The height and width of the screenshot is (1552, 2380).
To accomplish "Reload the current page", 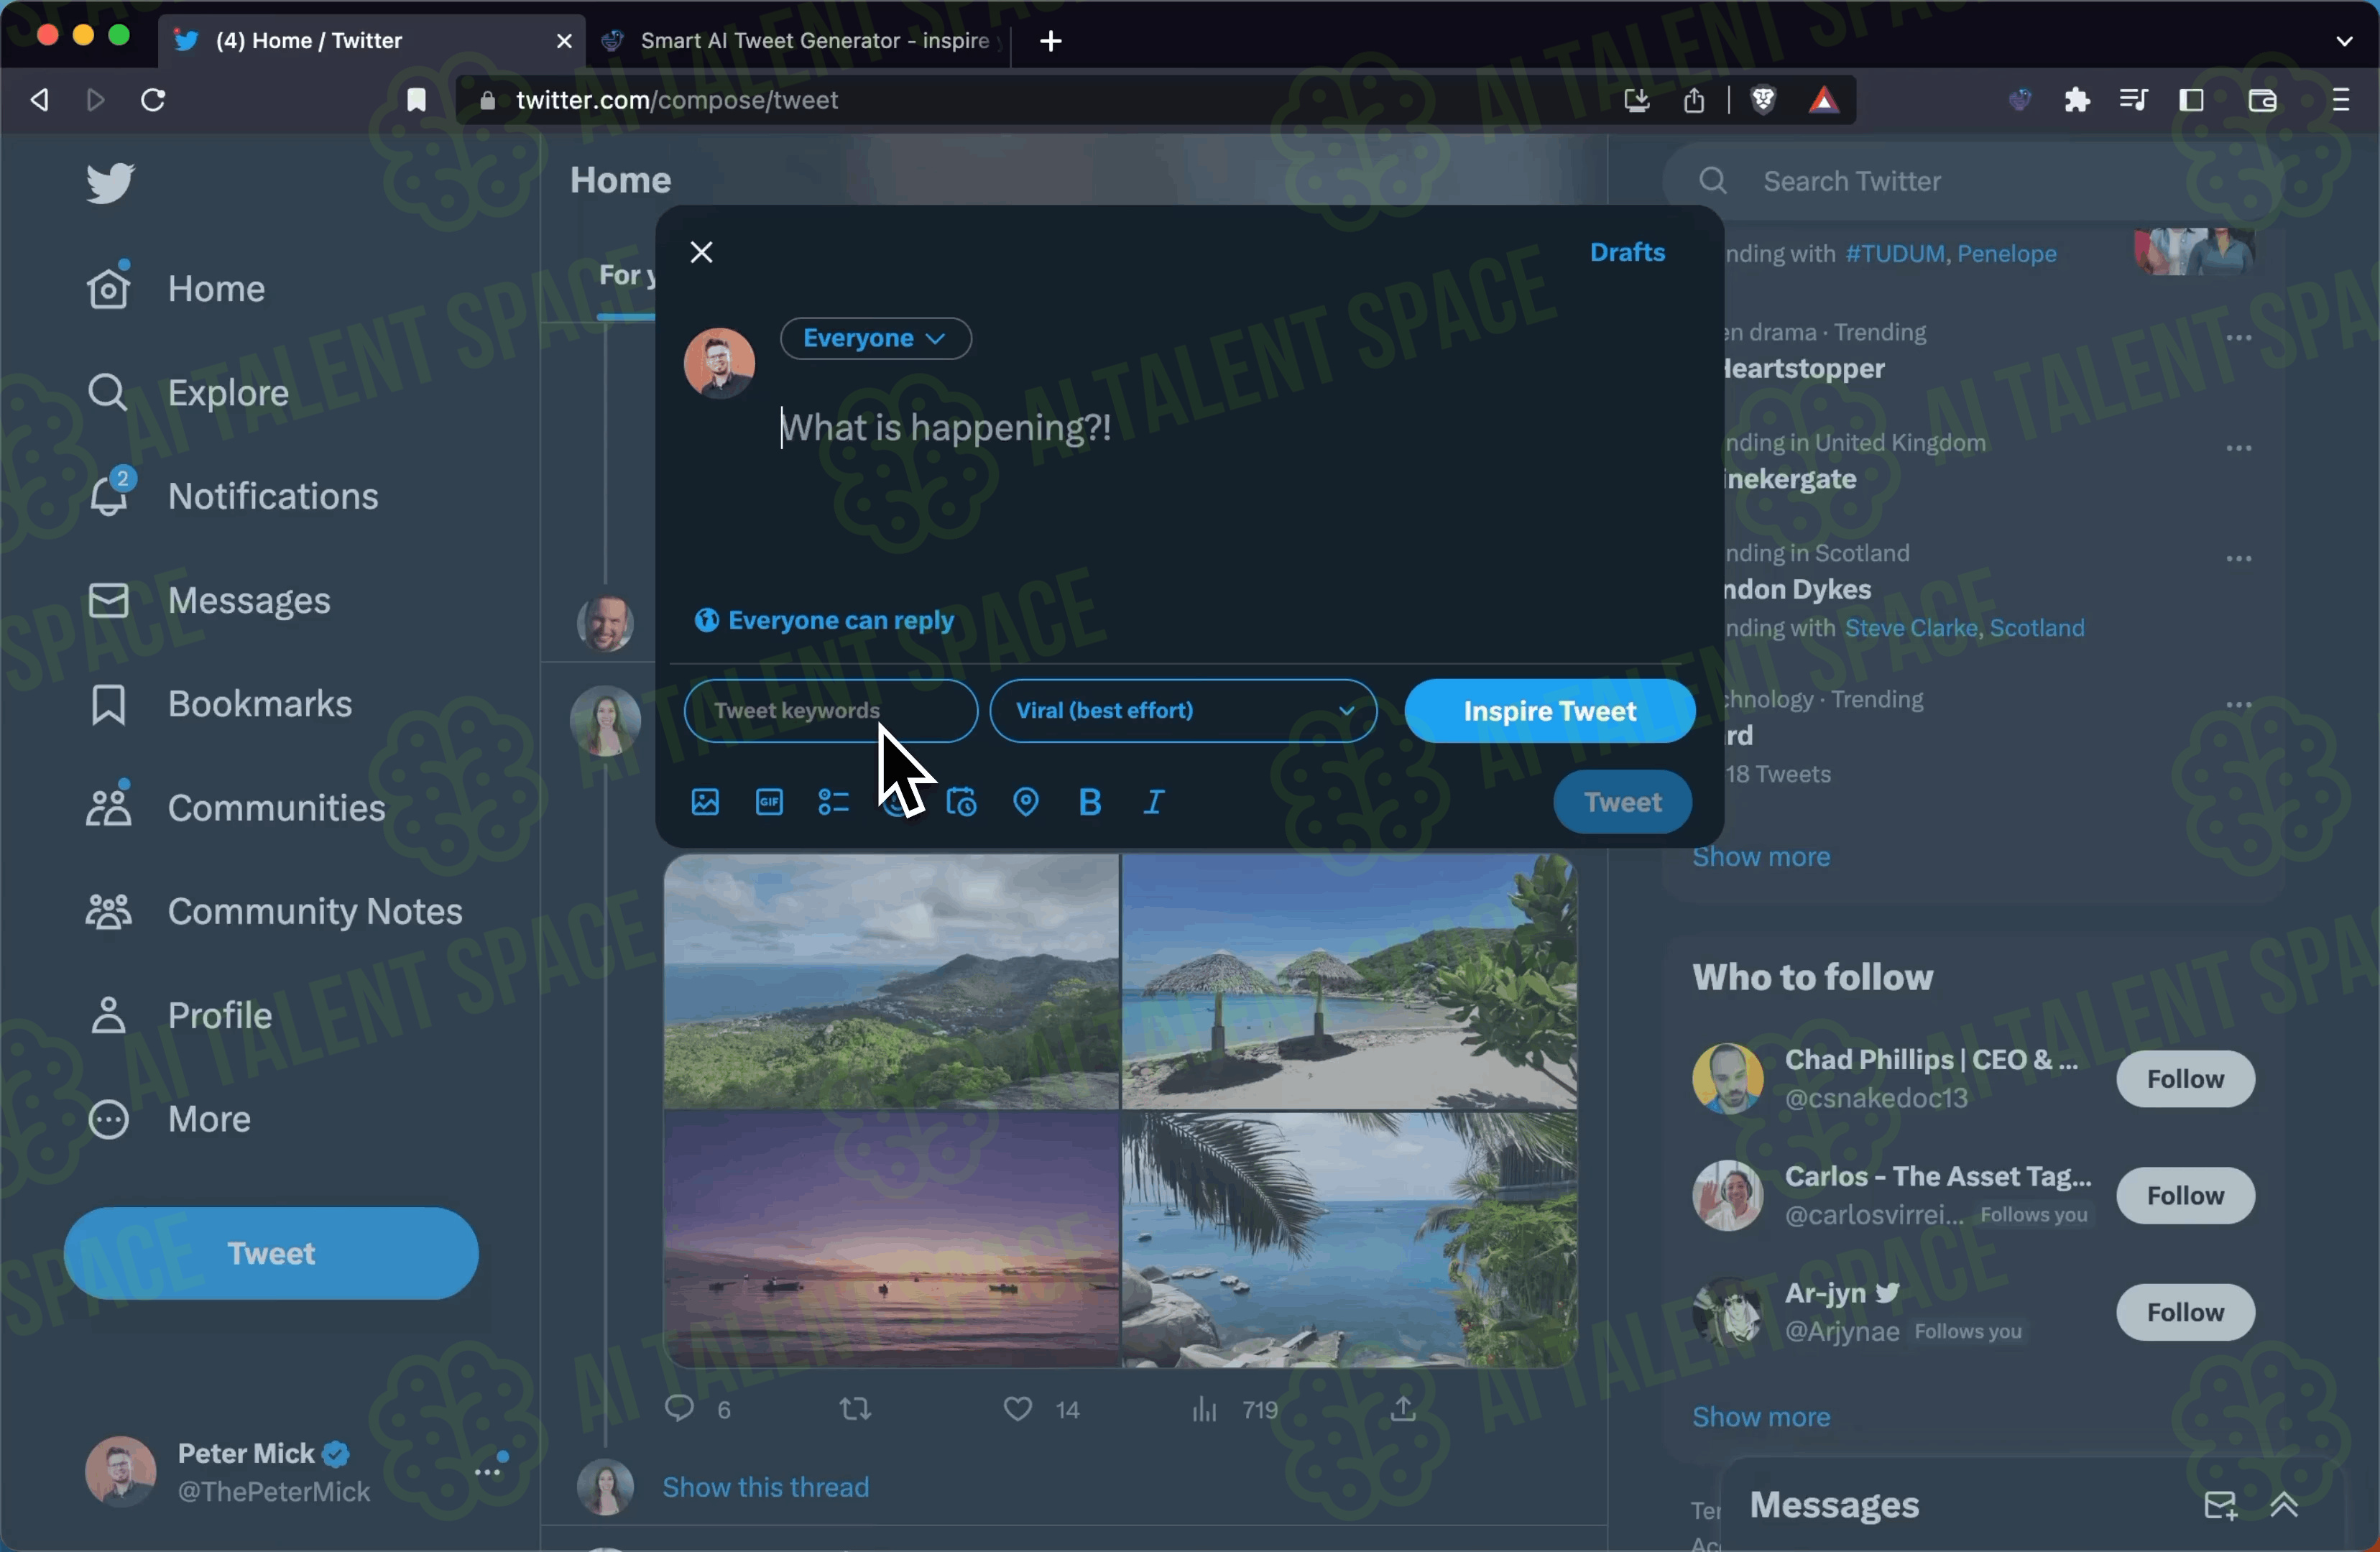I will click(x=153, y=100).
